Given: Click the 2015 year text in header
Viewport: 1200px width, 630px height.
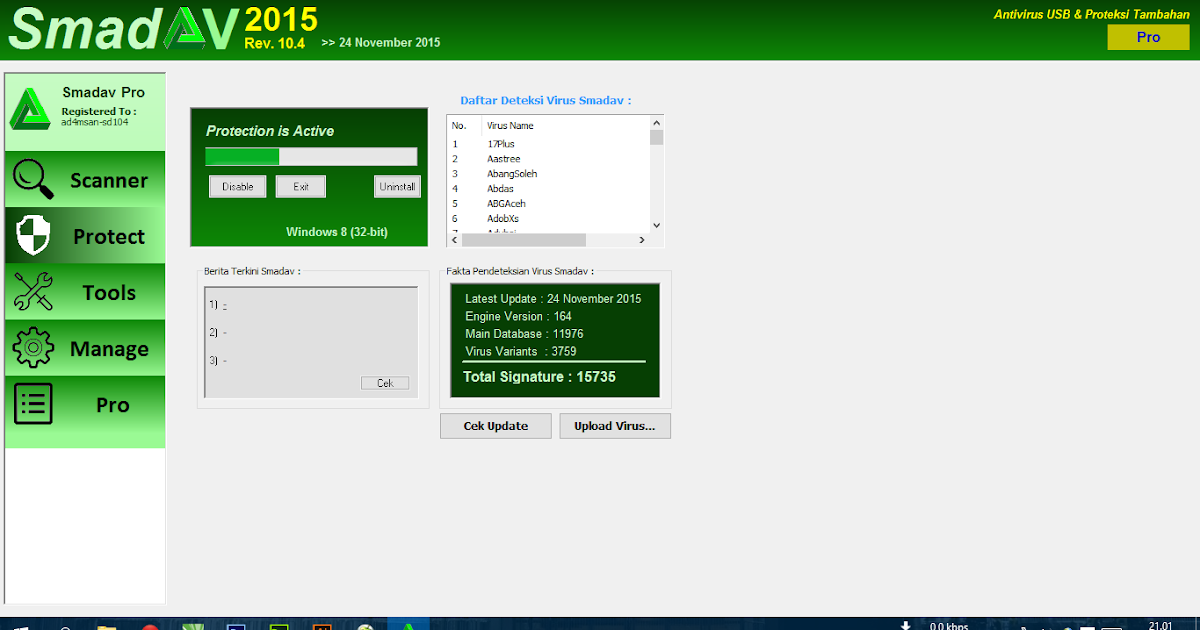Looking at the screenshot, I should 281,19.
